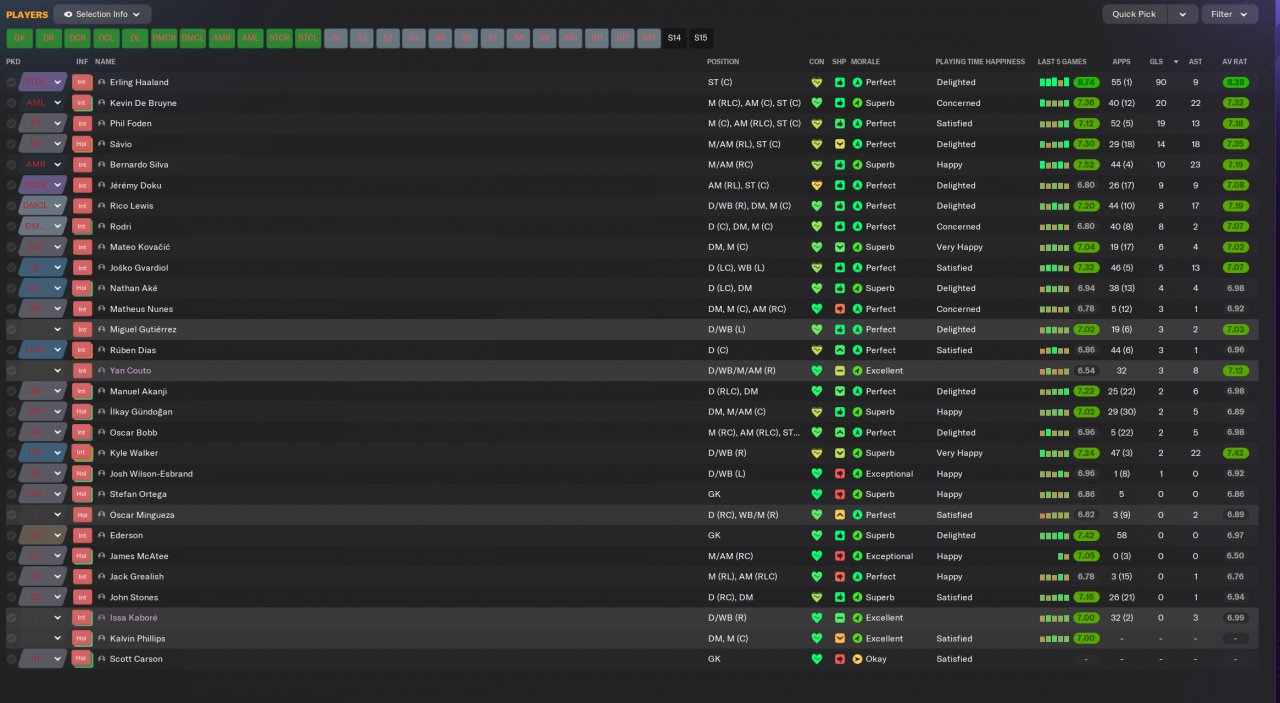Open İlkay Gündoğan's player profile
The height and width of the screenshot is (703, 1280).
point(141,412)
